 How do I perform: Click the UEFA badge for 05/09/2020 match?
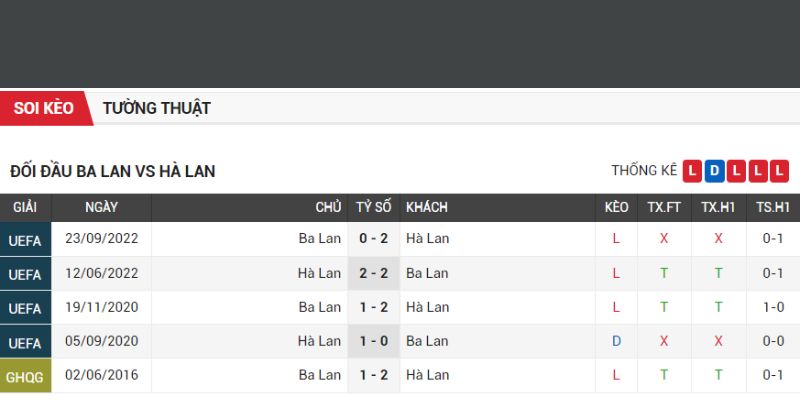pos(25,342)
